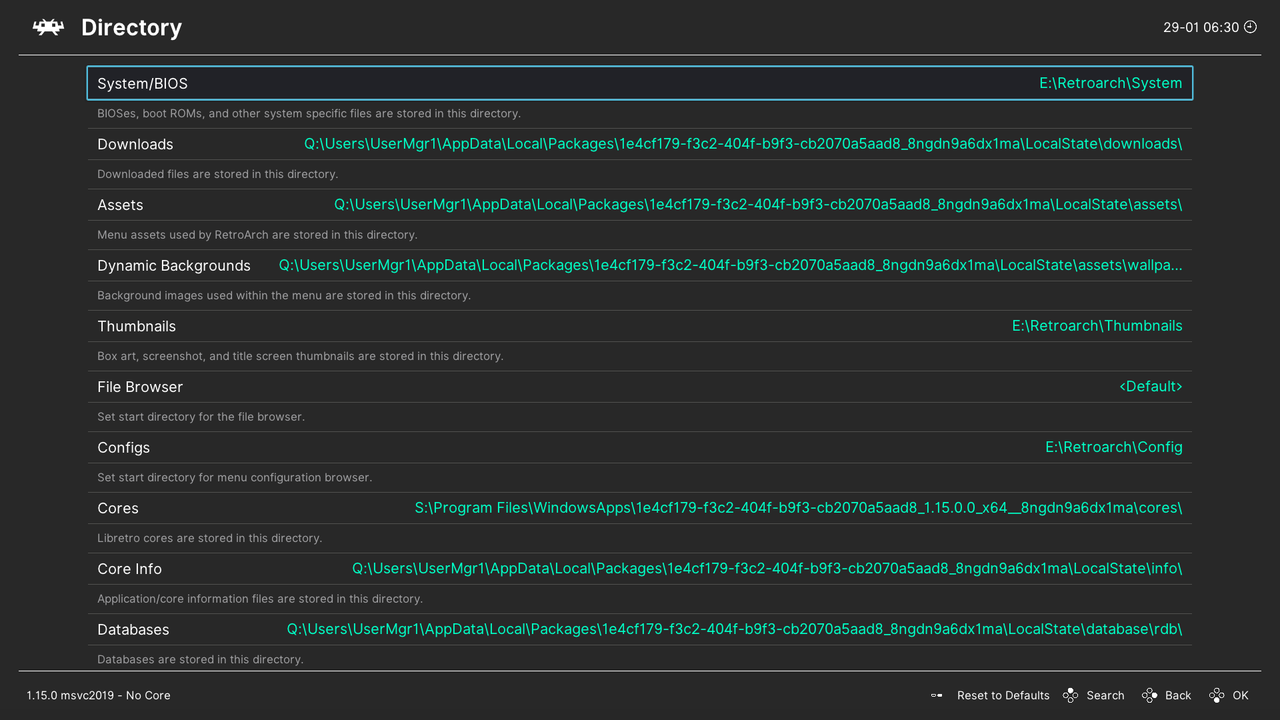Click the version text 1.15.0 msvc2019 - No Core
The width and height of the screenshot is (1280, 720).
point(99,695)
